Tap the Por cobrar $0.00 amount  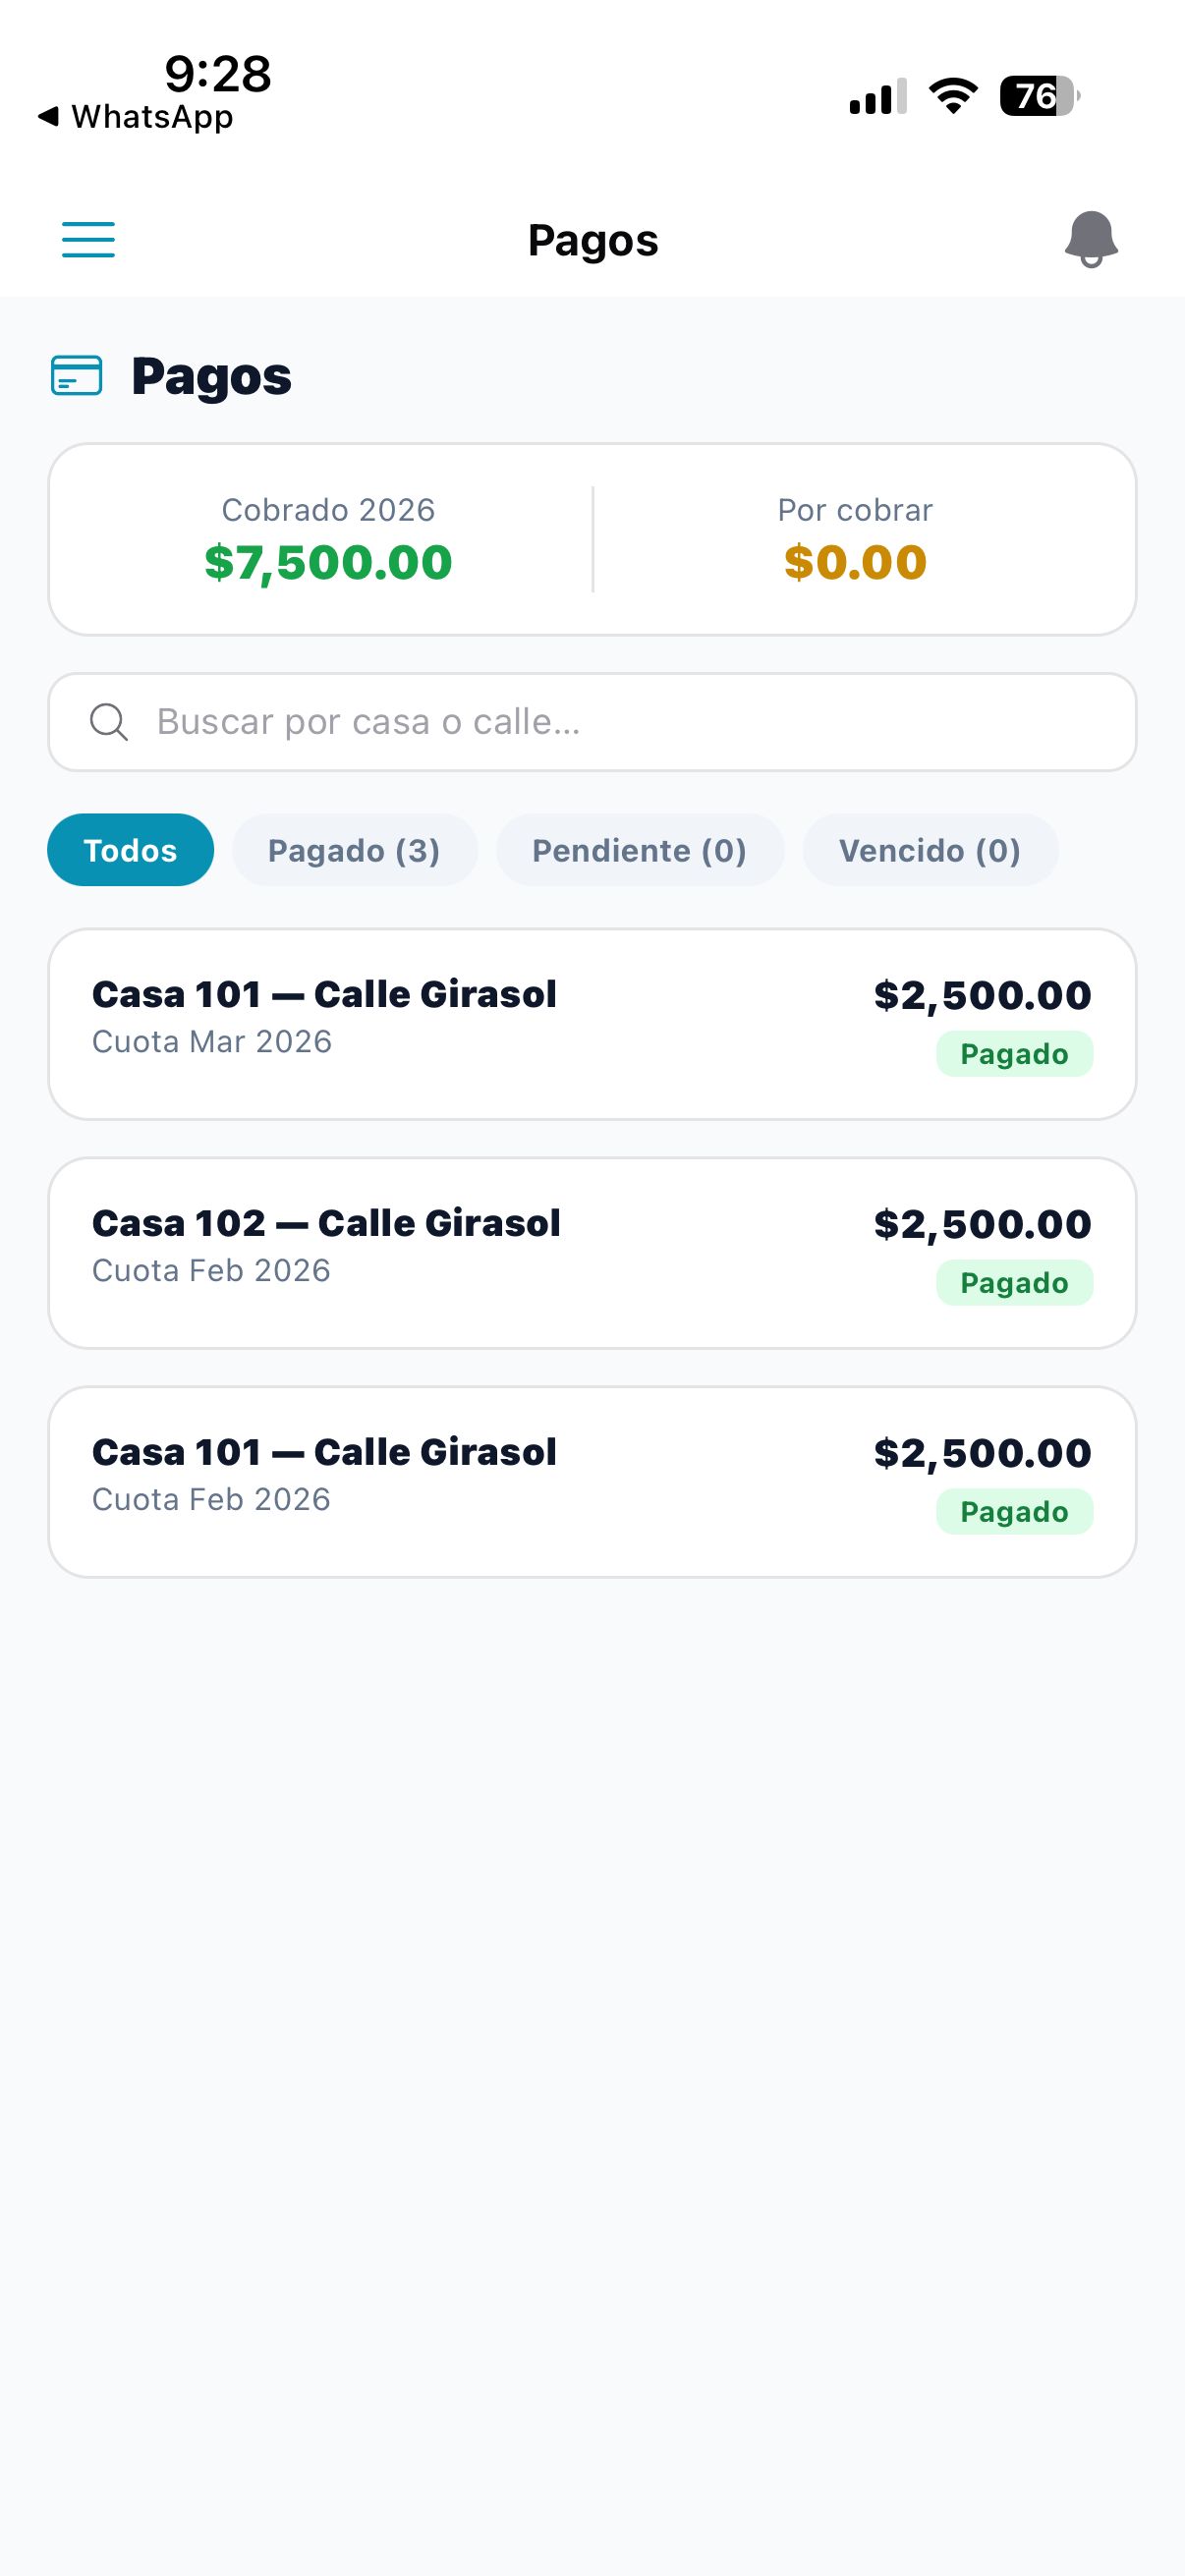pyautogui.click(x=856, y=562)
